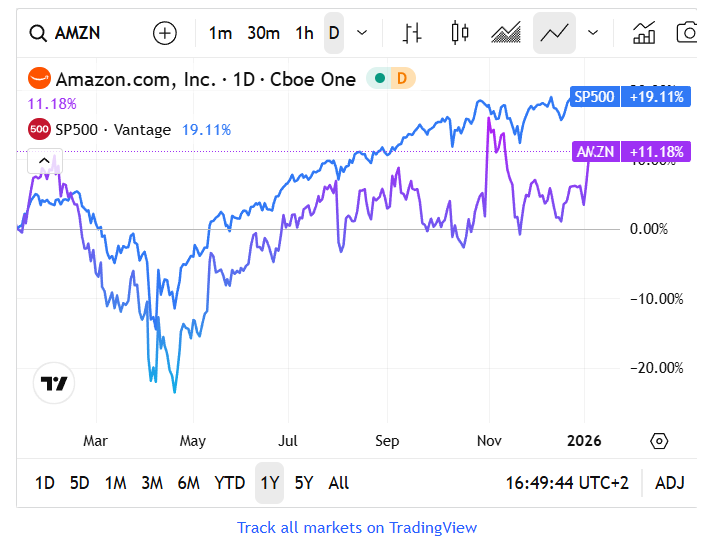The image size is (712, 546).
Task: Open Track all markets on TradingView link
Action: (357, 527)
